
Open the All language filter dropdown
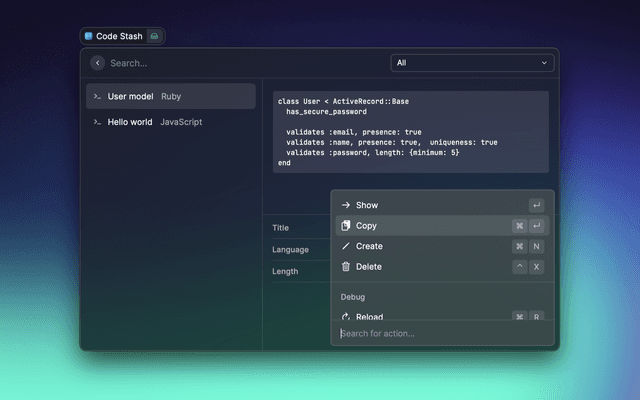(472, 63)
